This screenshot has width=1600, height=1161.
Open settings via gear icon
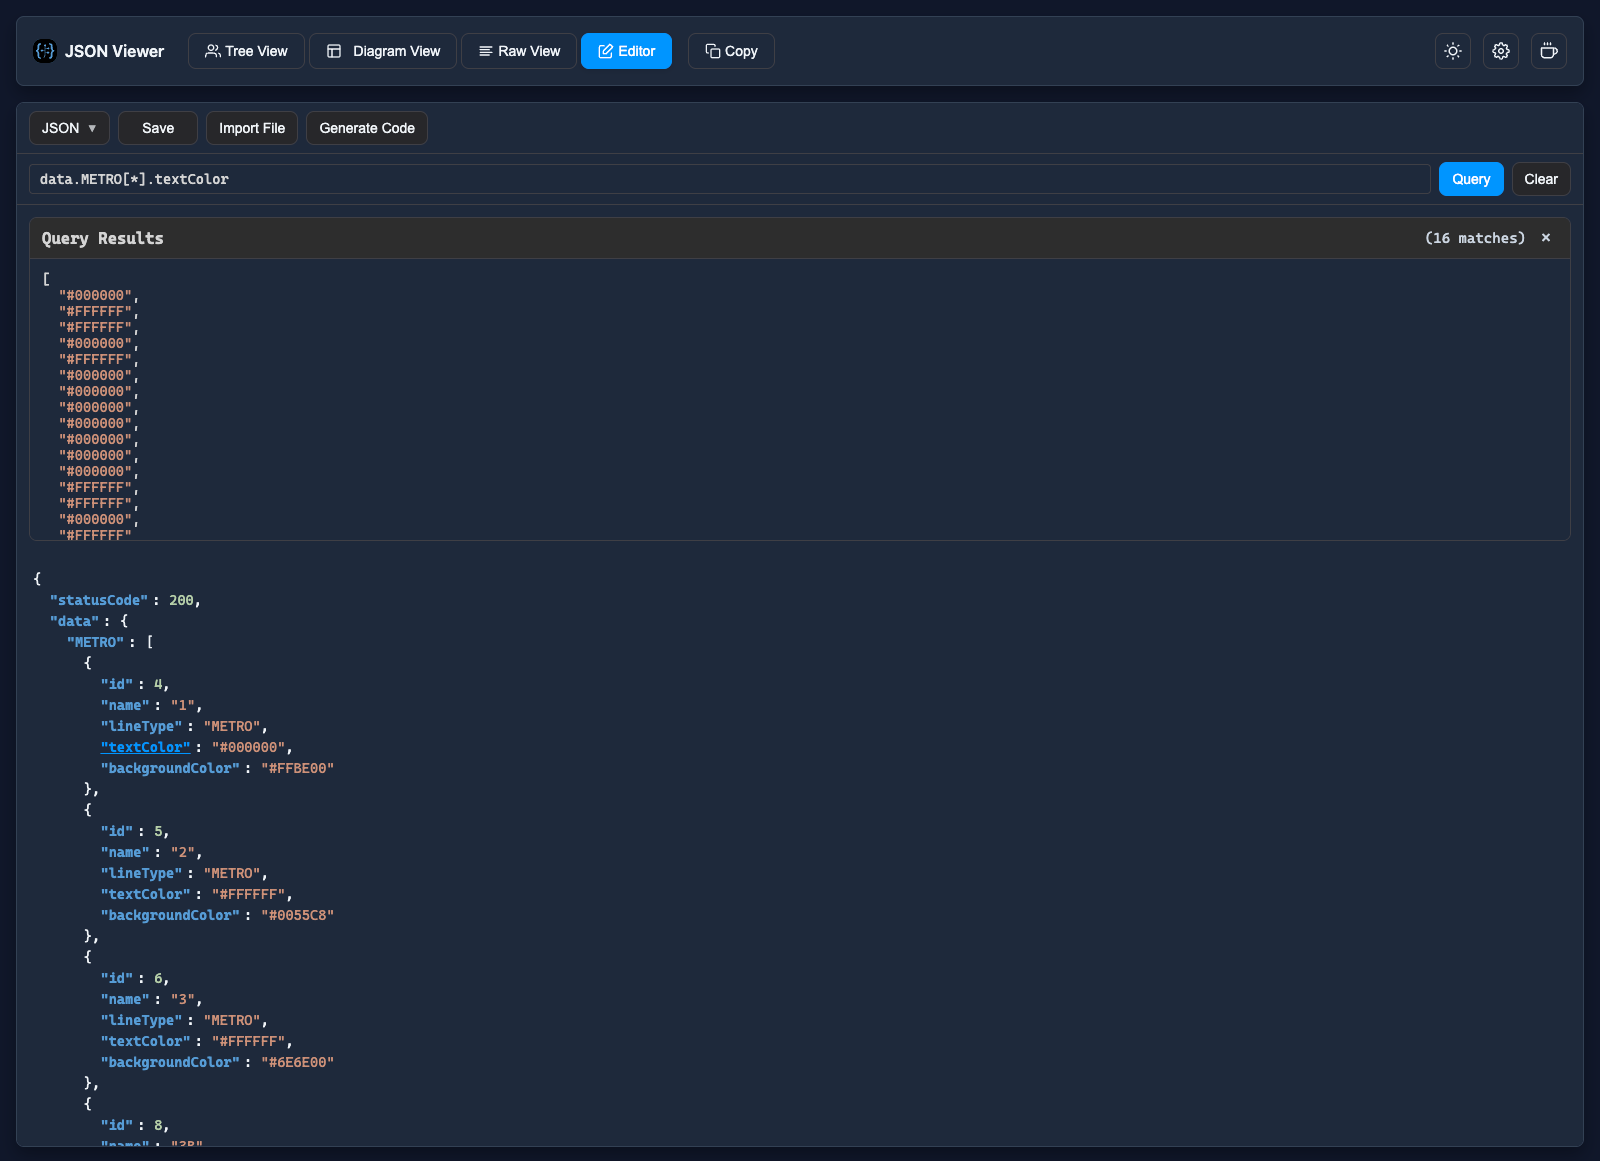pyautogui.click(x=1501, y=51)
